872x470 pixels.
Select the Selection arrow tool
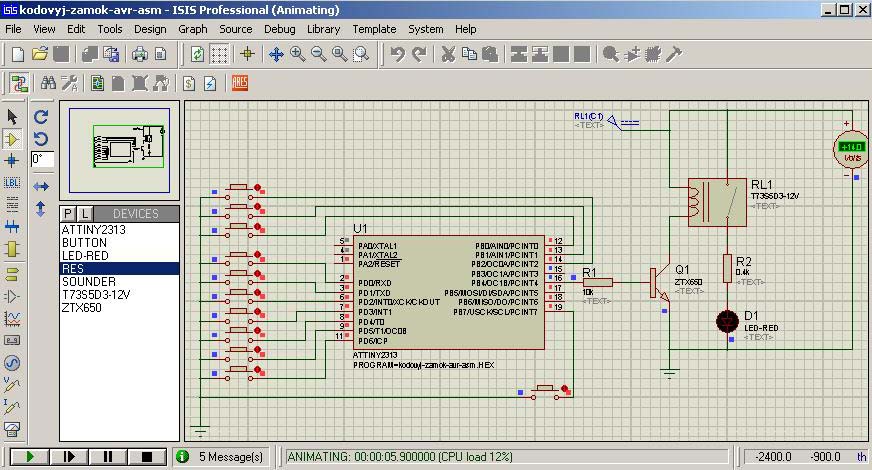[x=13, y=117]
